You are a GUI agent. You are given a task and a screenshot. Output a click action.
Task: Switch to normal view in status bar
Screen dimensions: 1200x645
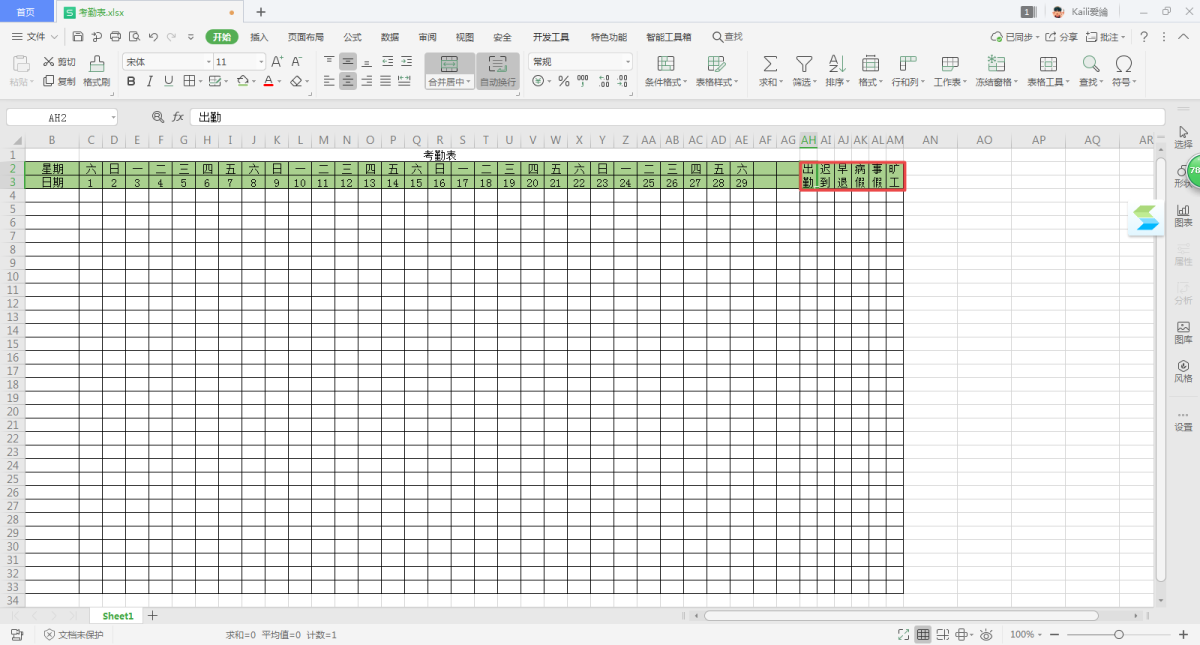(923, 635)
